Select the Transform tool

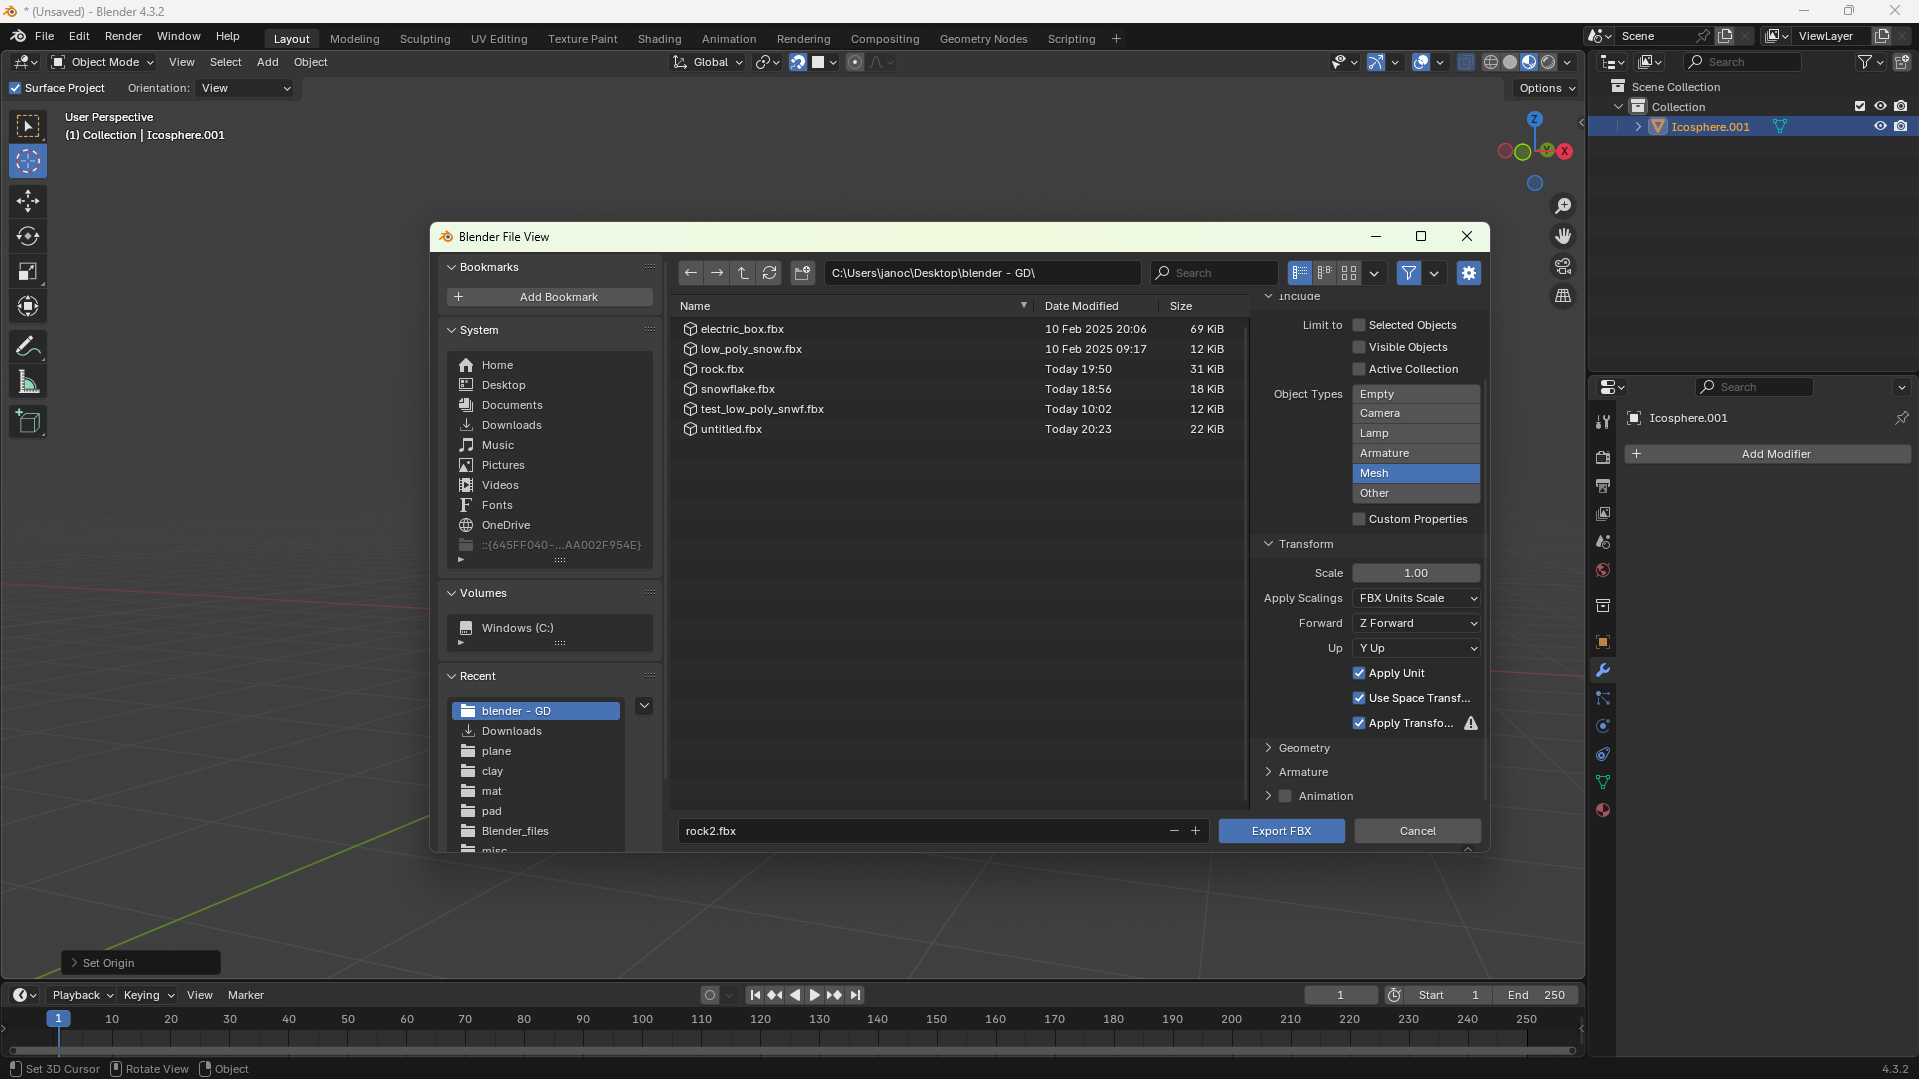point(28,306)
